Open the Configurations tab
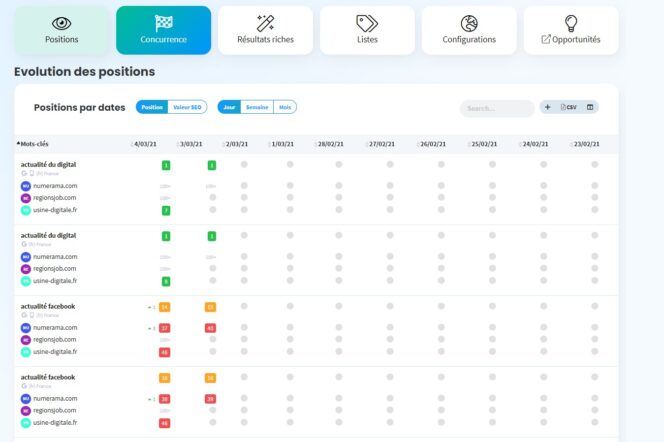The height and width of the screenshot is (442, 664). point(469,30)
